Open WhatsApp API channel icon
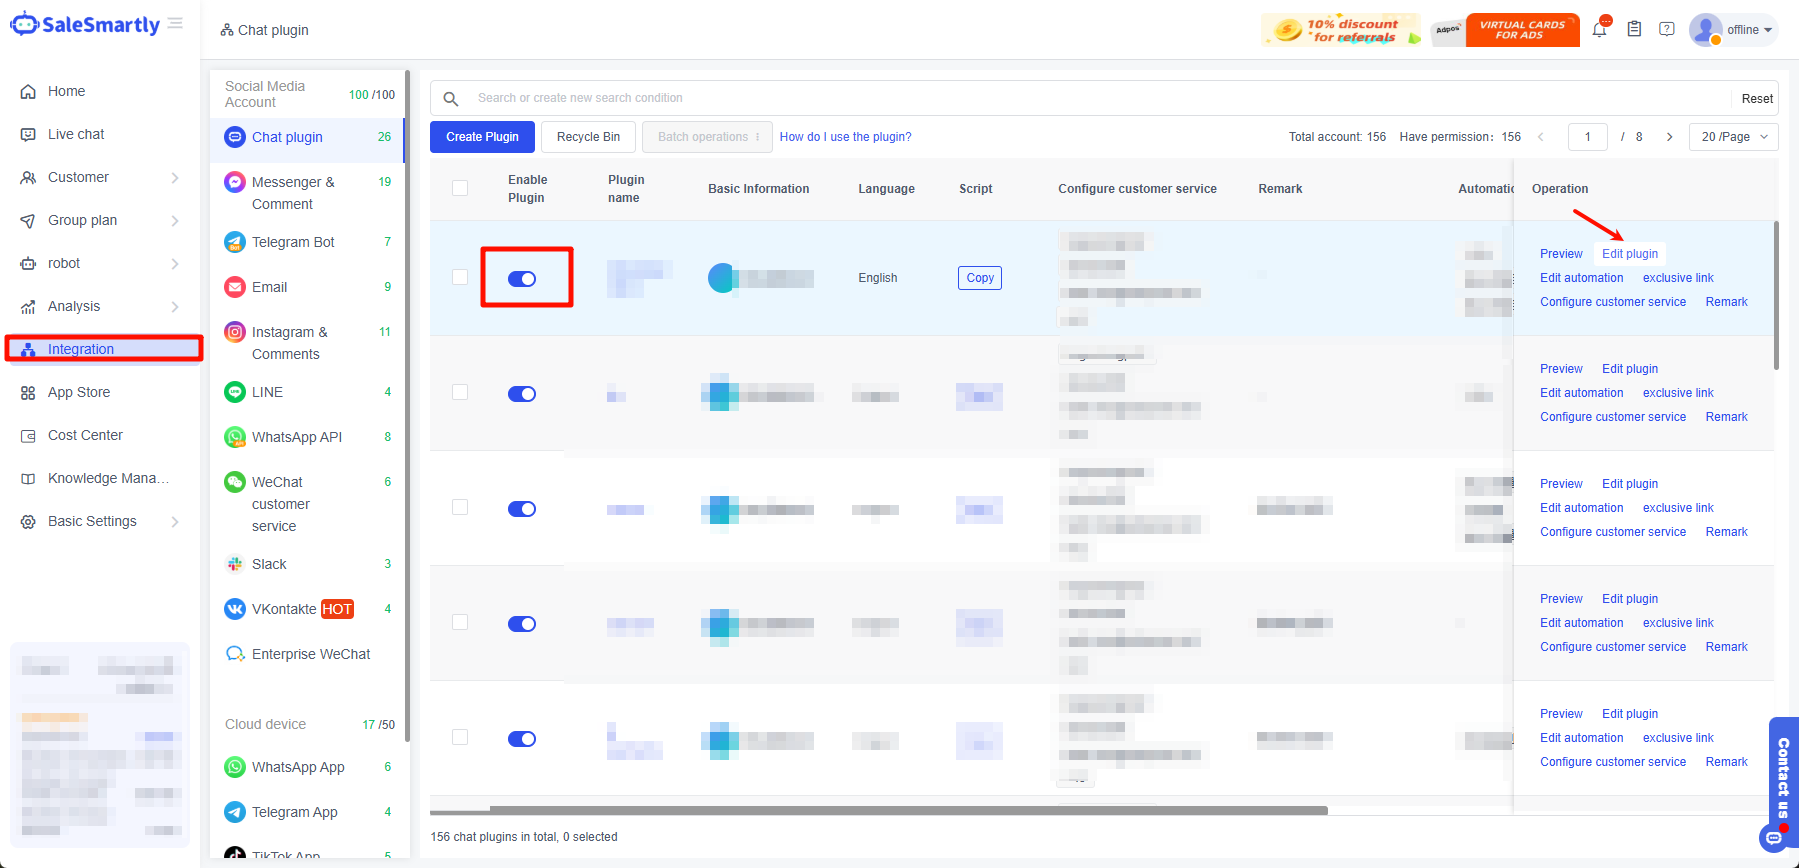The height and width of the screenshot is (868, 1799). [235, 437]
